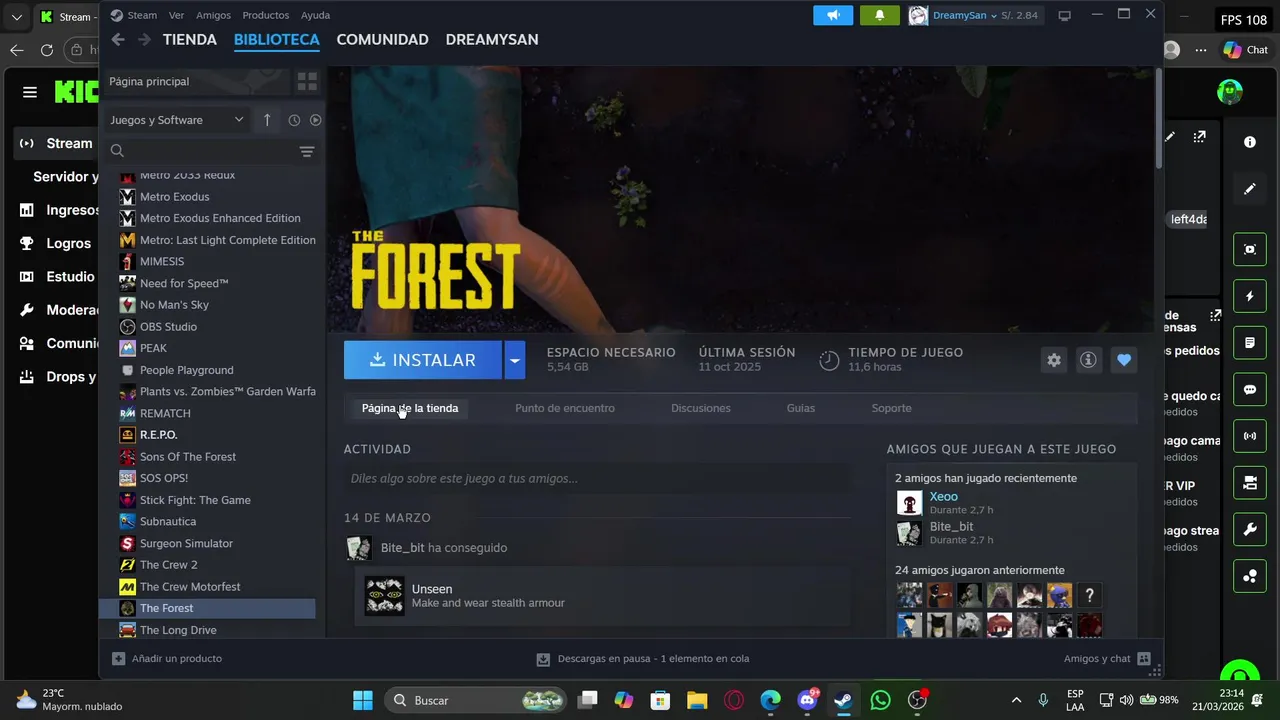Open DREAMYSAN profile tab
Image resolution: width=1280 pixels, height=720 pixels.
[492, 39]
